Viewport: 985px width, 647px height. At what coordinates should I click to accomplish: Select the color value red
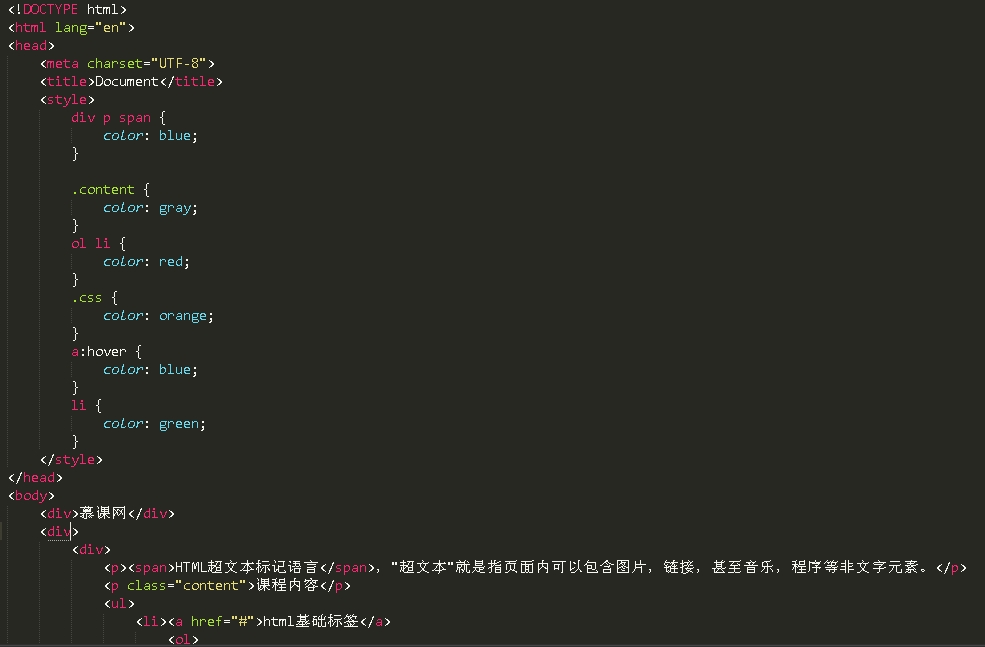coord(169,261)
